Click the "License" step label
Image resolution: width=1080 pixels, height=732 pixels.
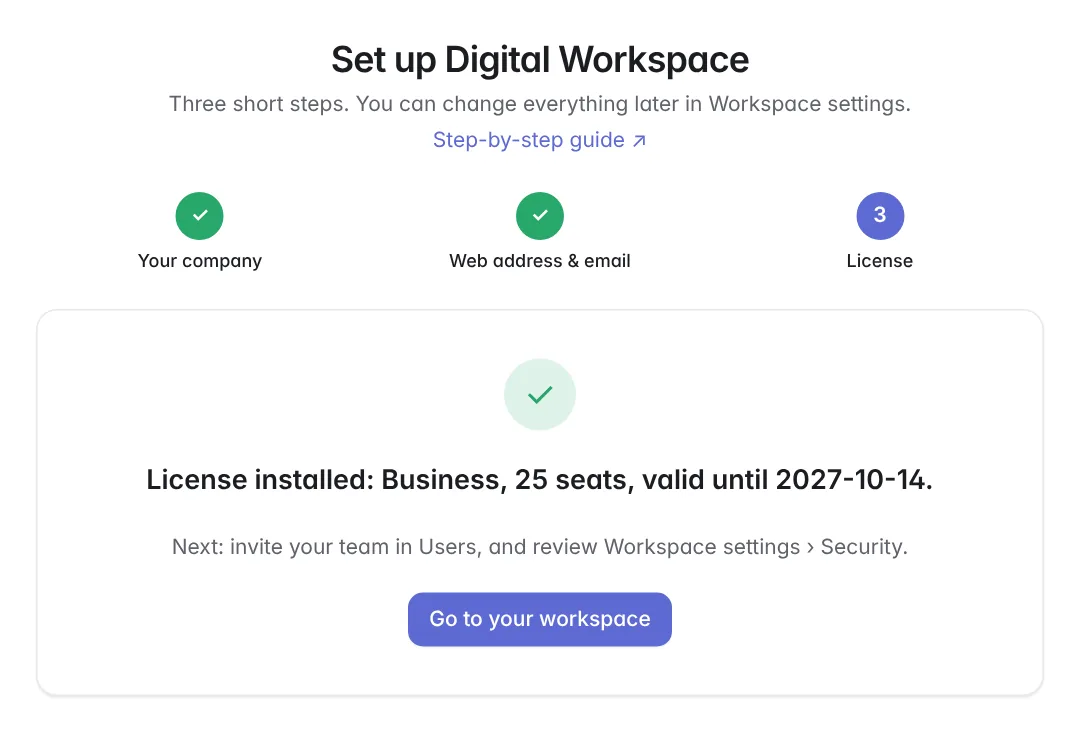tap(880, 261)
